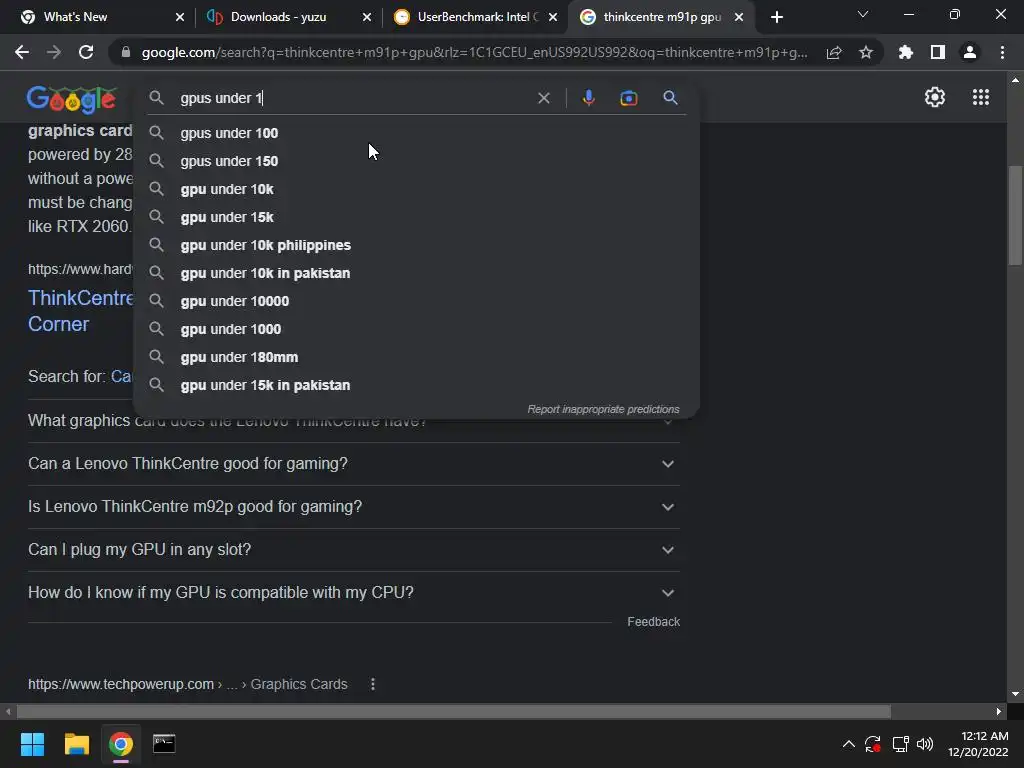Open a new tab with plus button

click(x=776, y=17)
